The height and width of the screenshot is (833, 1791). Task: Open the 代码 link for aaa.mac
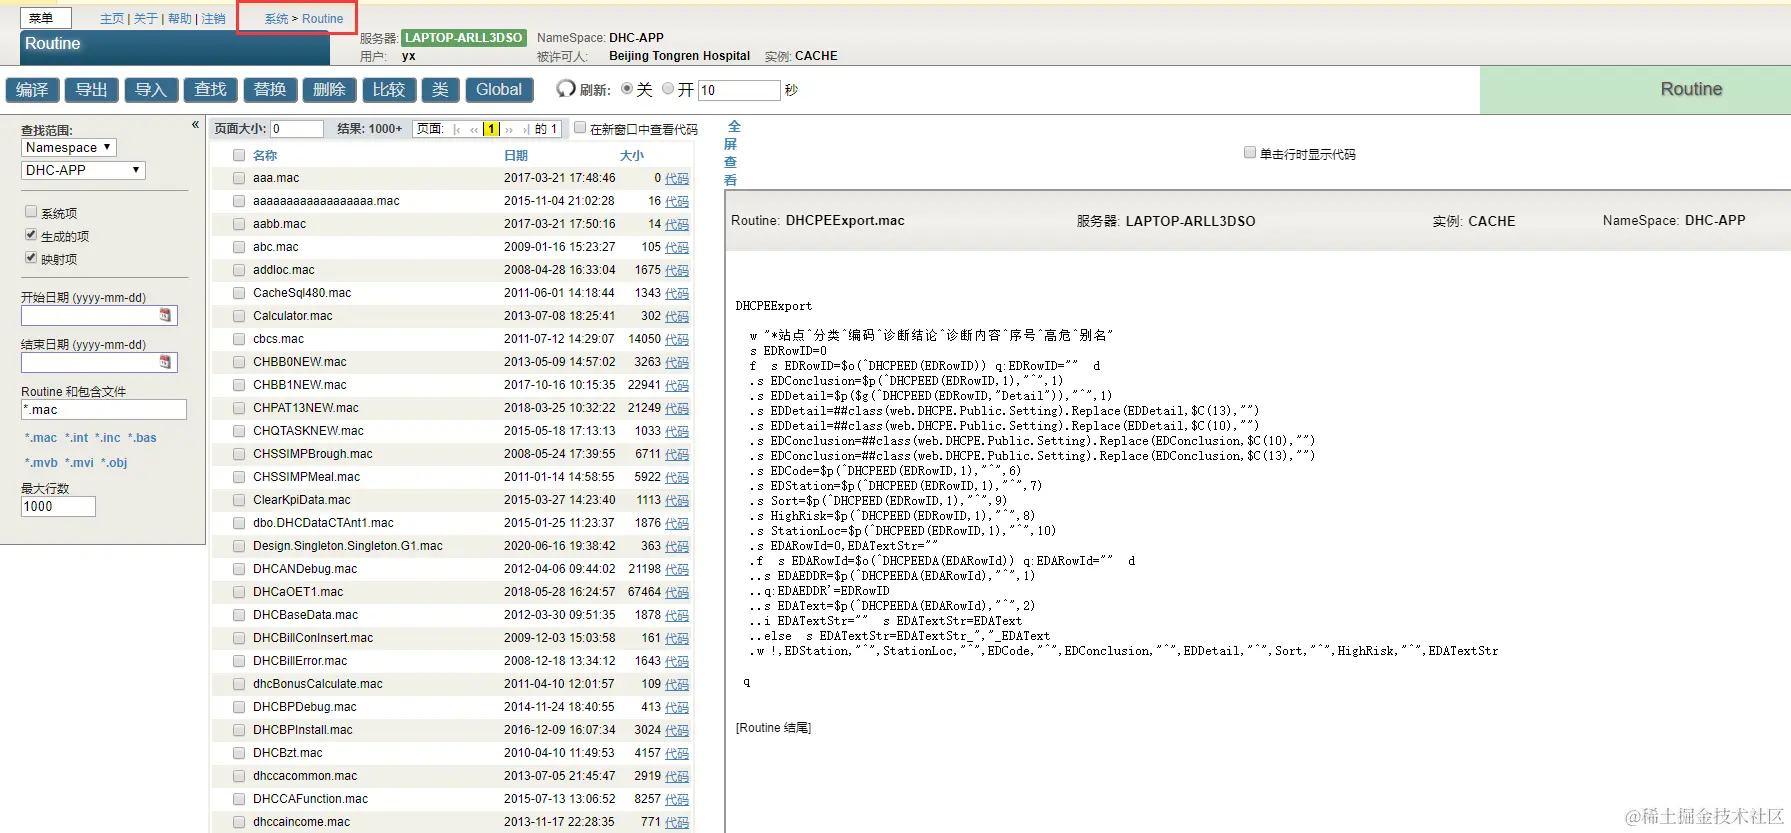pyautogui.click(x=677, y=178)
